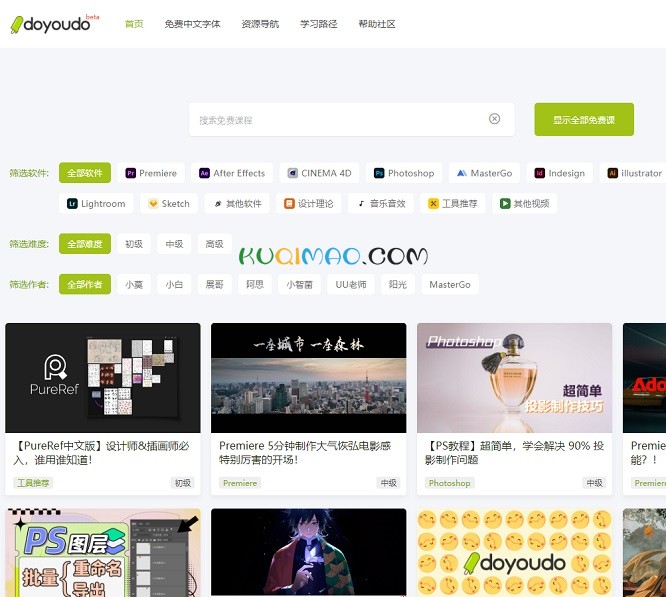Viewport: 666px width, 597px height.
Task: Filter author by 小智菌
Action: (x=299, y=284)
